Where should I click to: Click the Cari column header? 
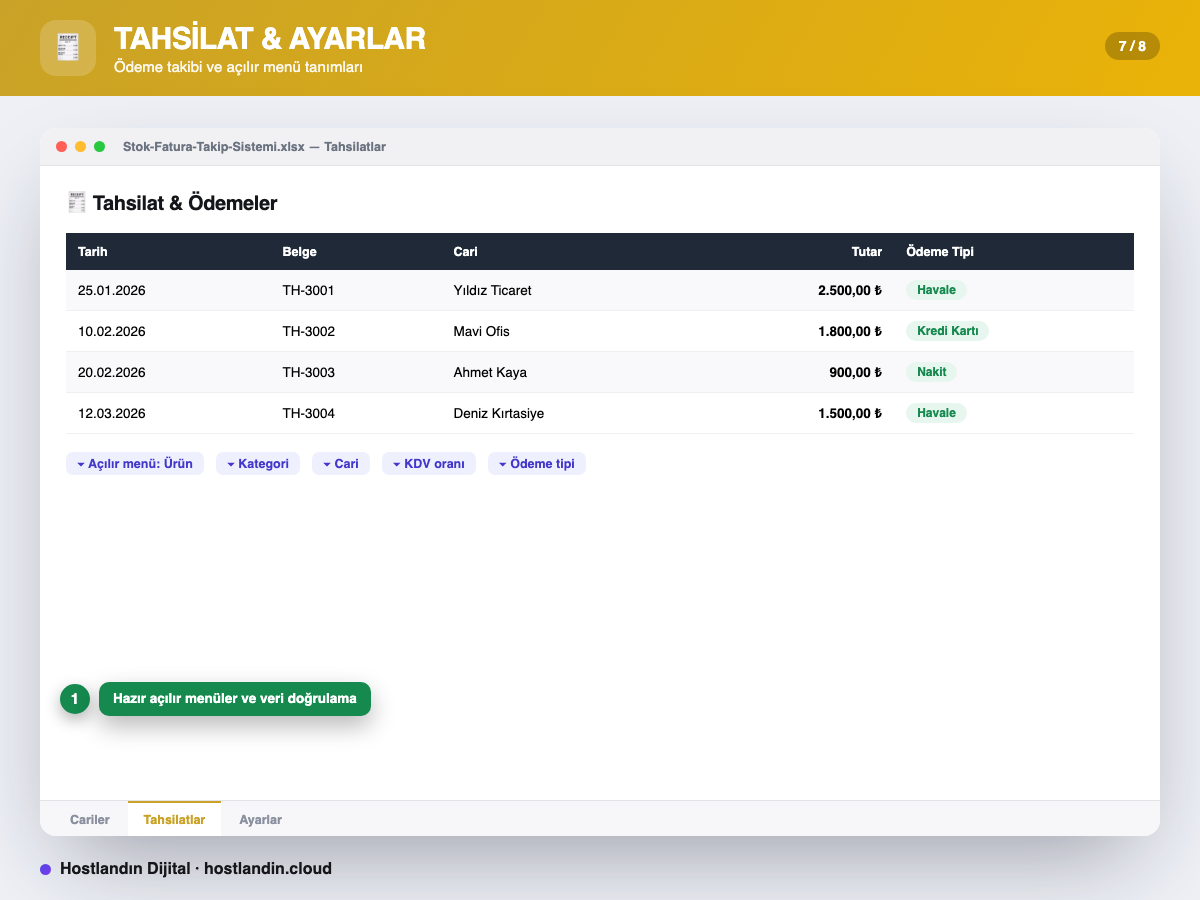[x=465, y=252]
